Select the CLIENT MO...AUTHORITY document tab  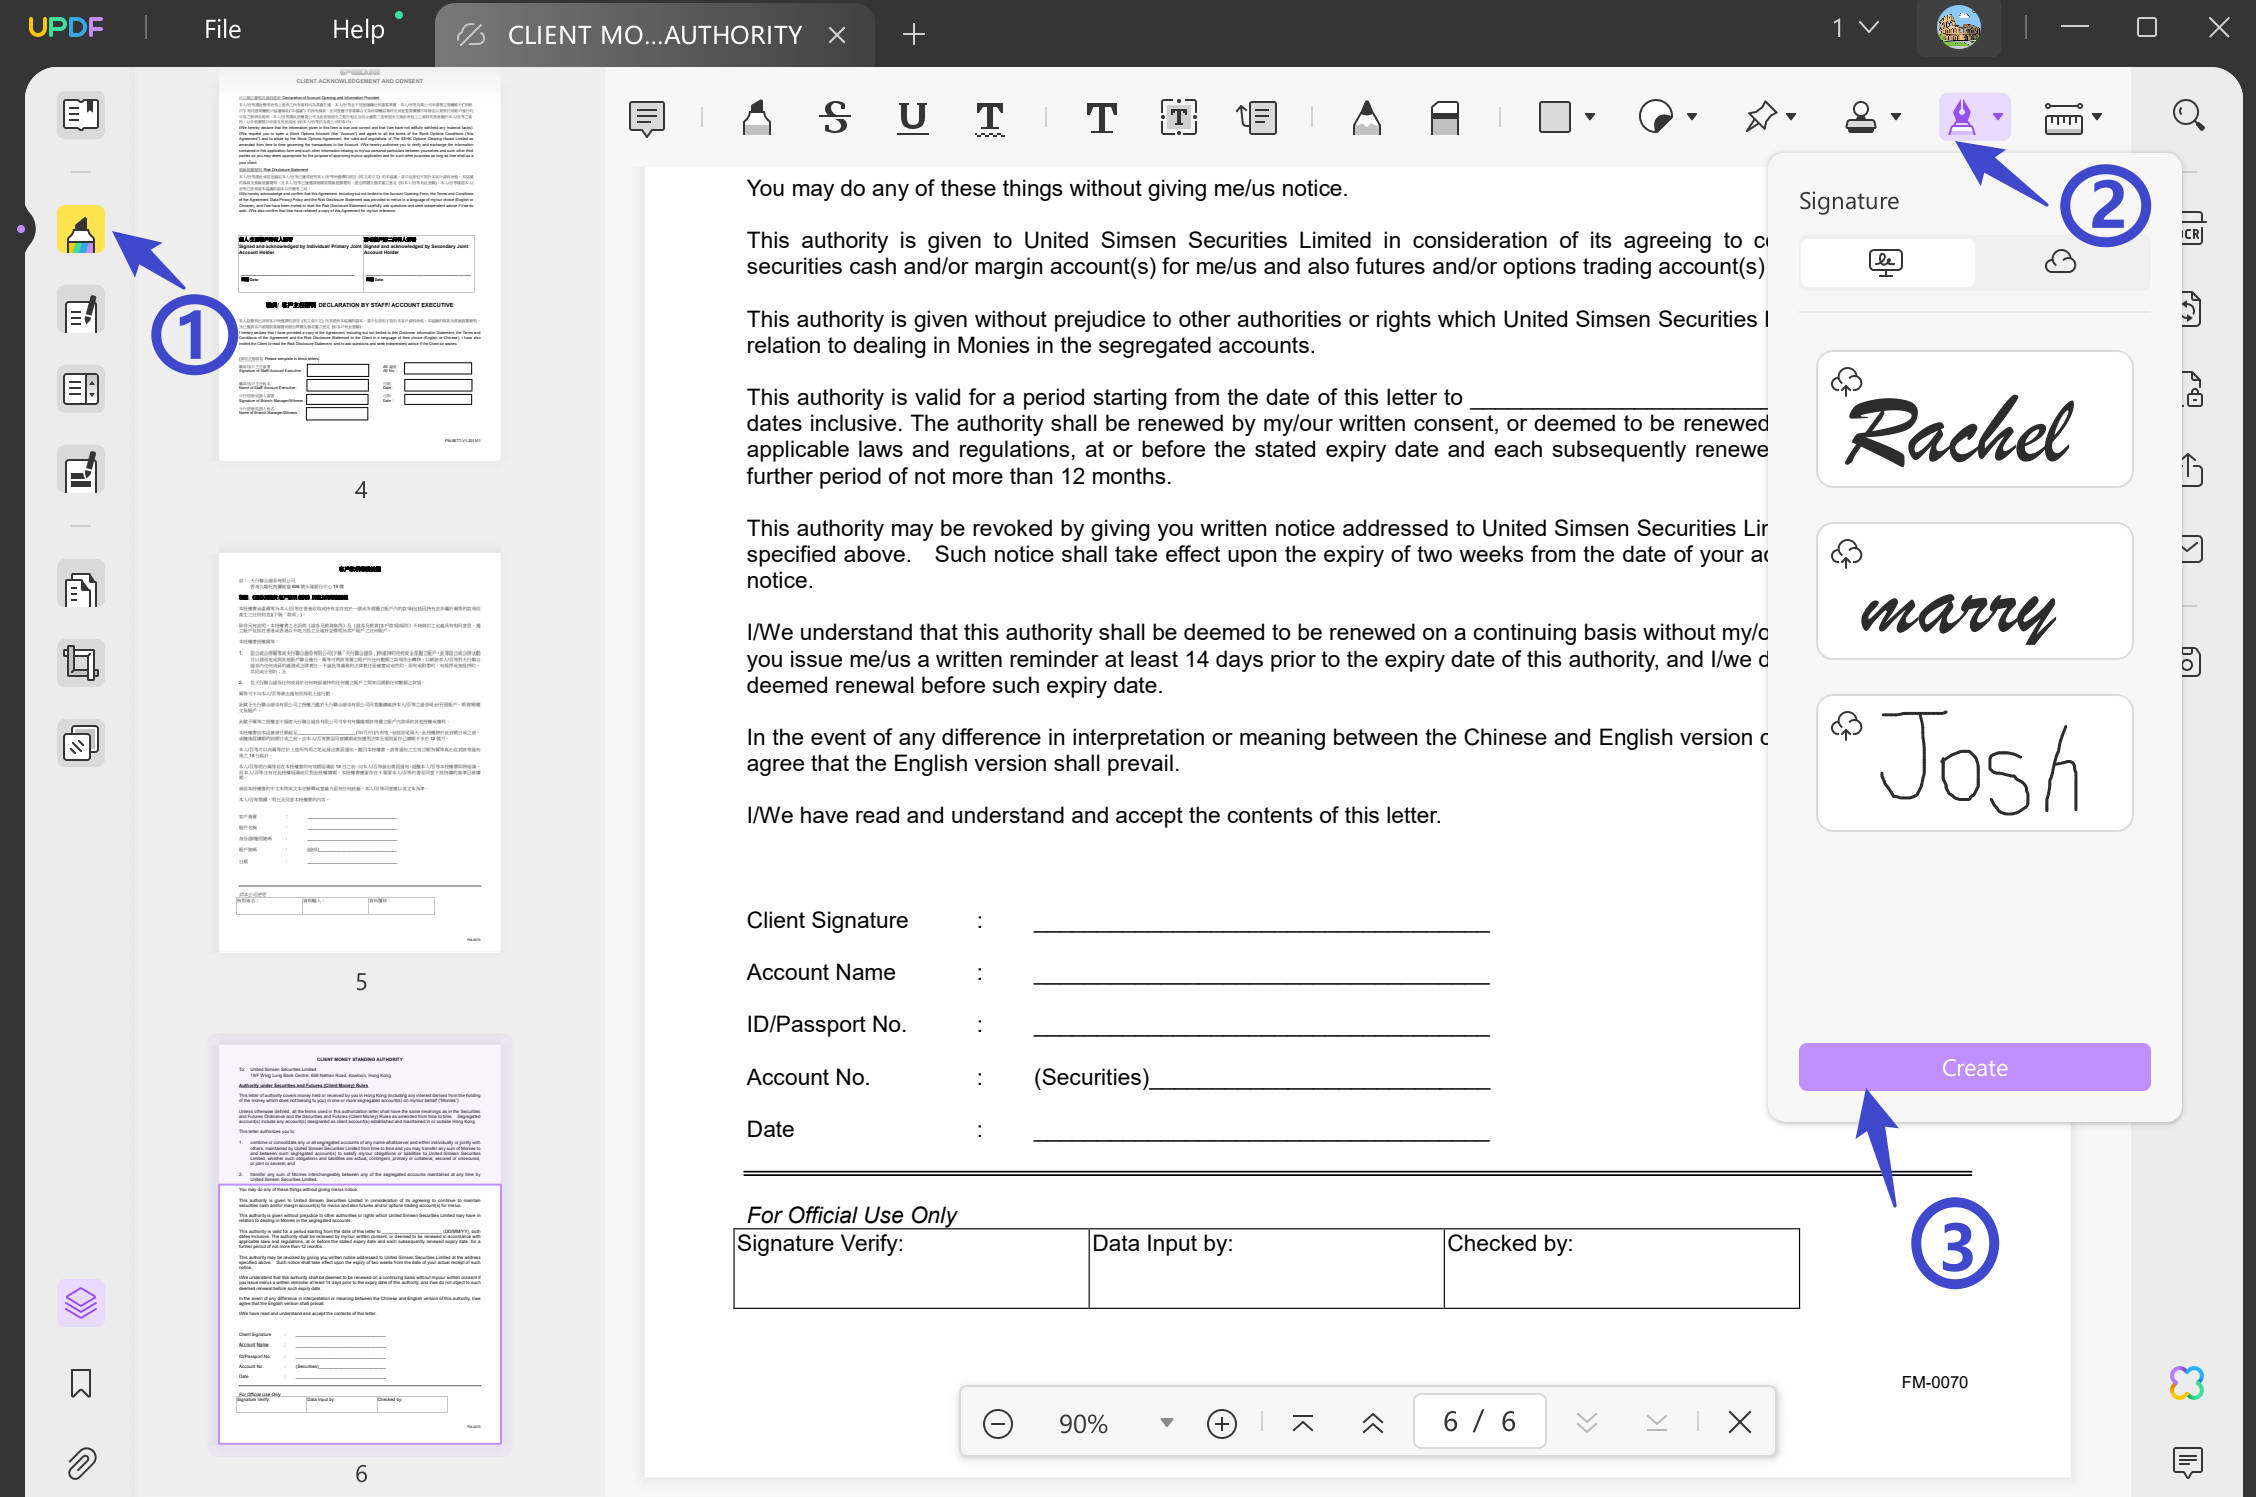655,33
